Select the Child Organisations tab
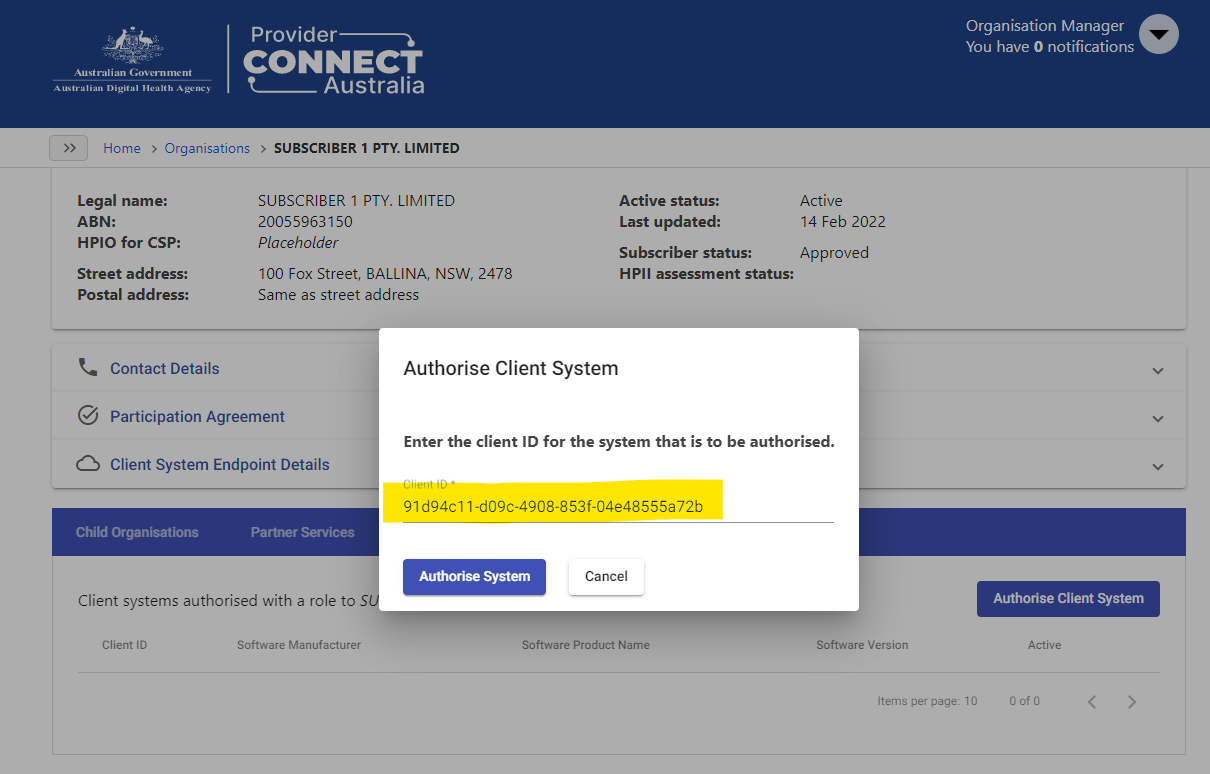1210x774 pixels. [137, 532]
